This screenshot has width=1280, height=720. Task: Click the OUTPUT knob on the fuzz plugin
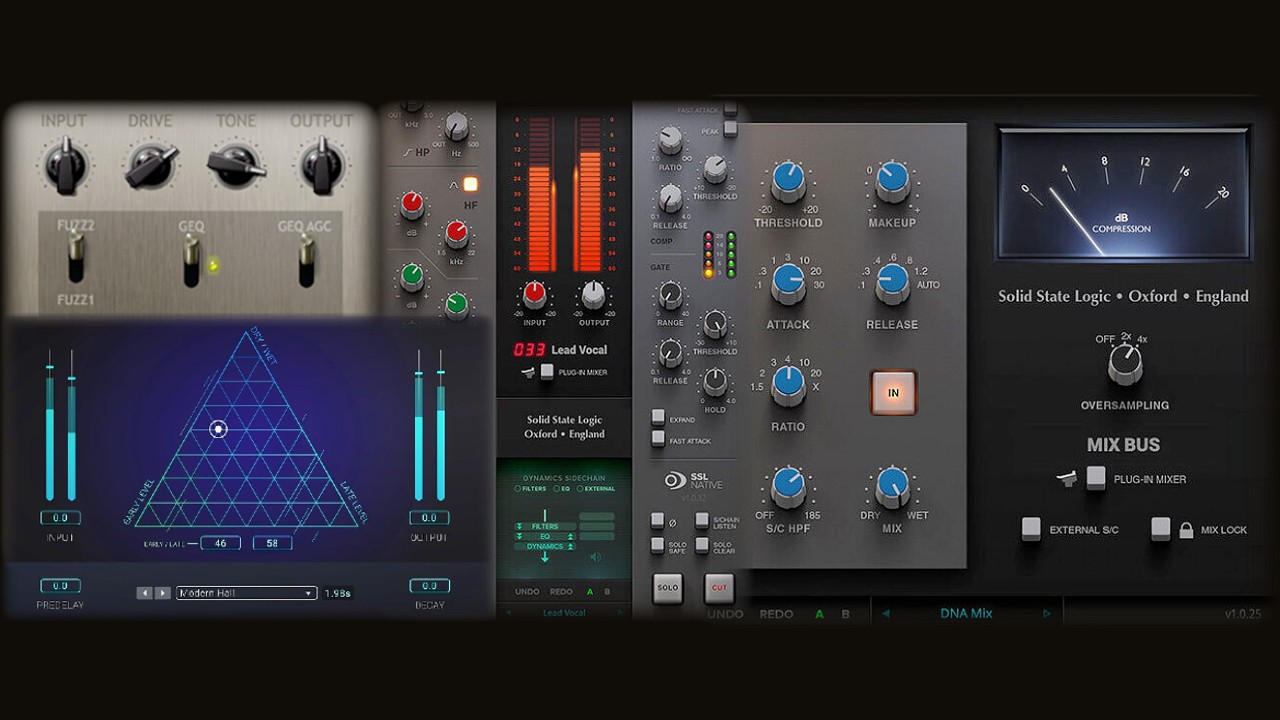tap(322, 165)
